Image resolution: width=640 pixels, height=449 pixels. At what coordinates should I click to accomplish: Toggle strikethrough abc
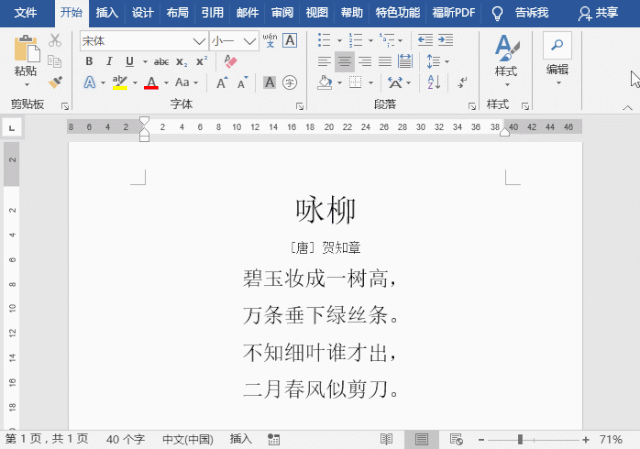click(161, 62)
